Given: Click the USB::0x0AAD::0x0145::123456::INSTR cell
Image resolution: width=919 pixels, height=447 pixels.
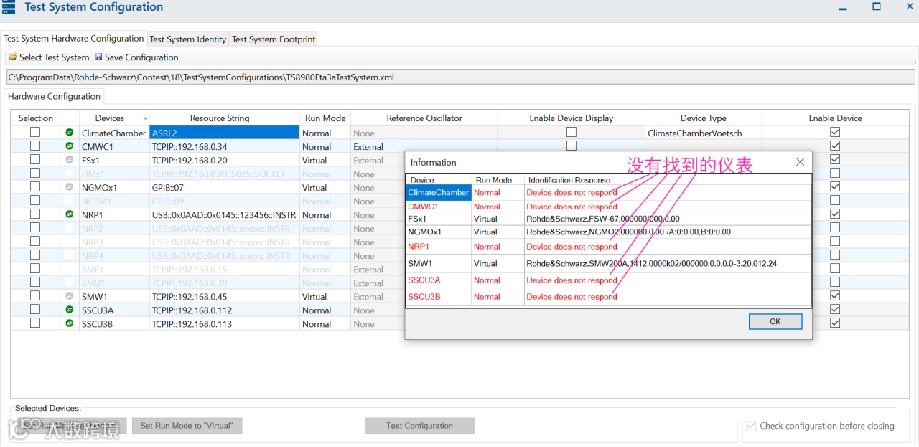Looking at the screenshot, I should point(224,215).
